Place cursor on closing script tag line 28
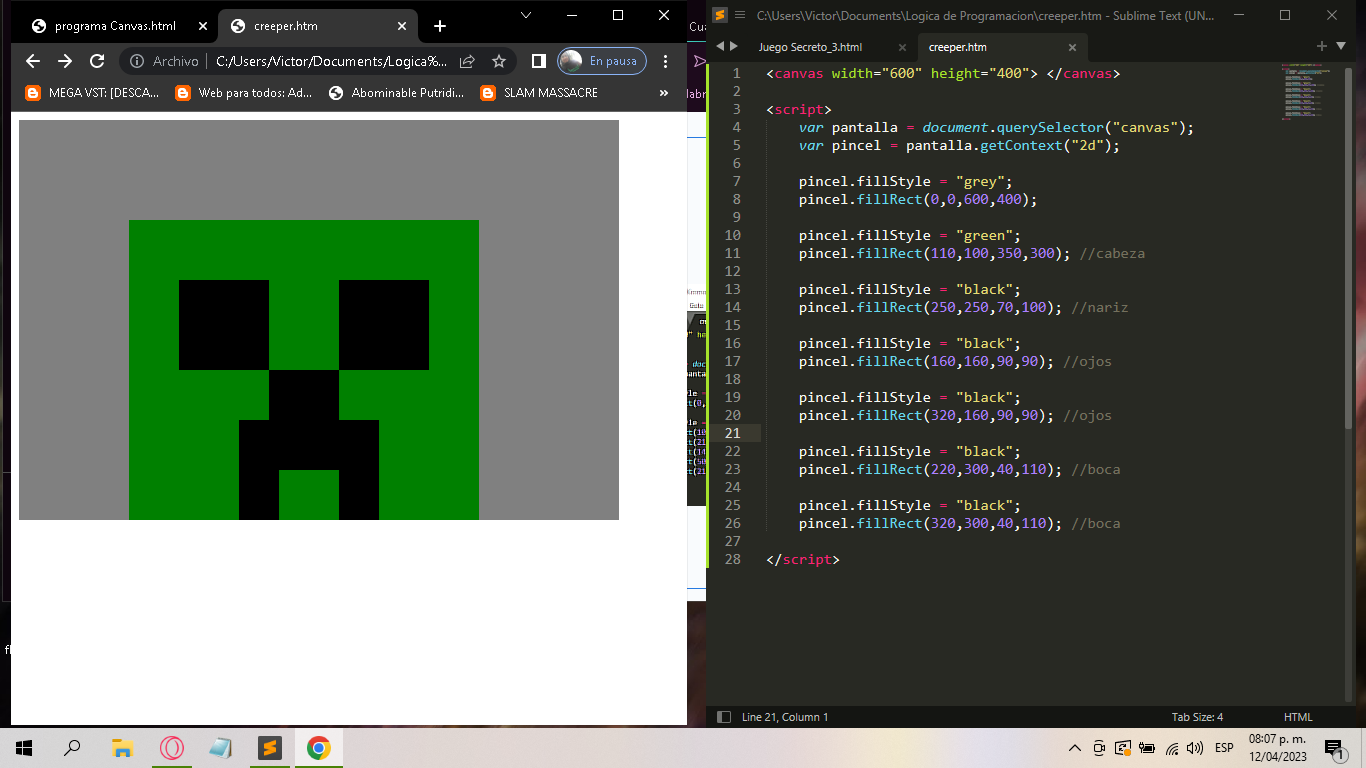Screen dimensions: 1366x768 pos(803,560)
